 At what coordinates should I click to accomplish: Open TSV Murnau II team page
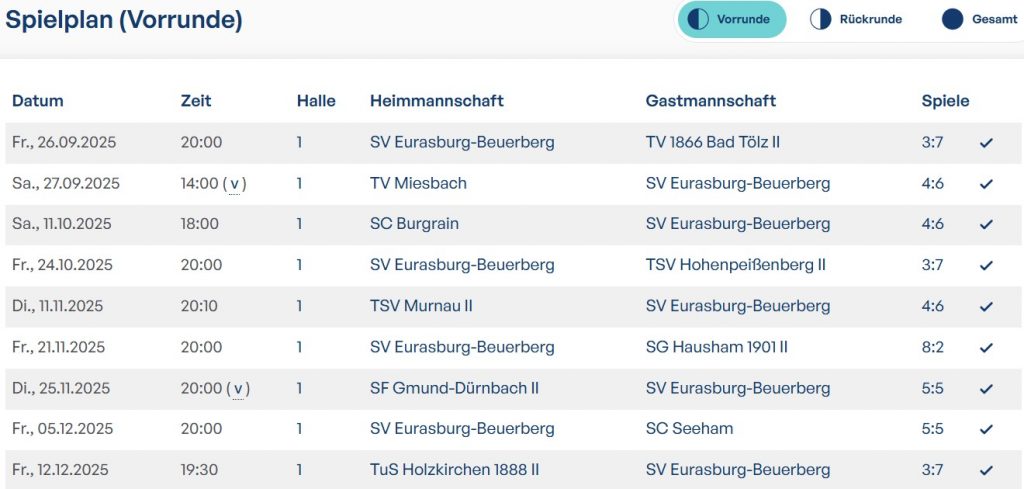tap(421, 306)
